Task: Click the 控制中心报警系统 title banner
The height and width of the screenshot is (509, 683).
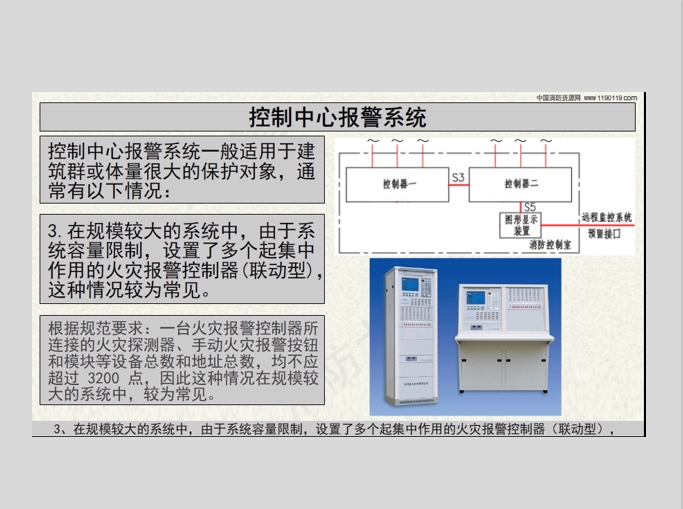Action: (x=338, y=117)
